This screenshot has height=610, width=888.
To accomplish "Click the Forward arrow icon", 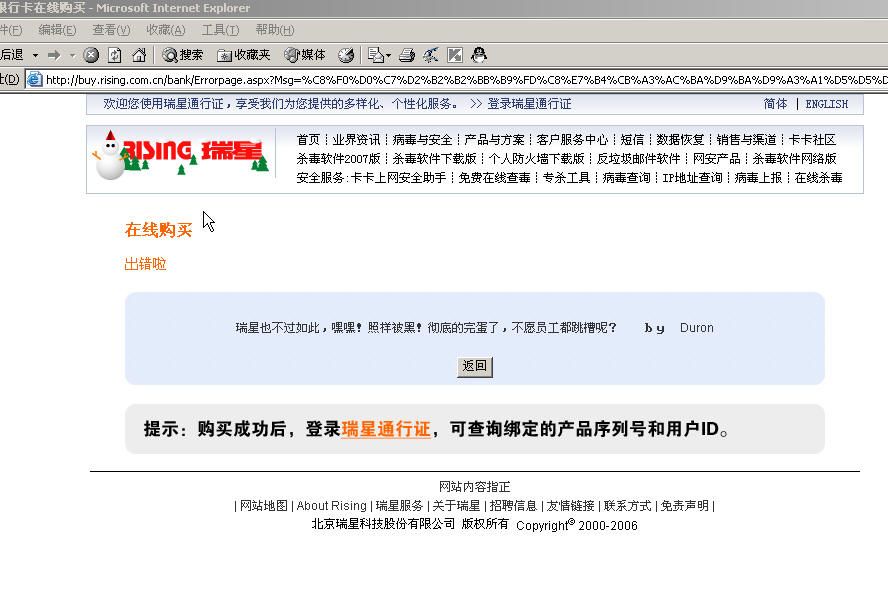I will pos(54,55).
